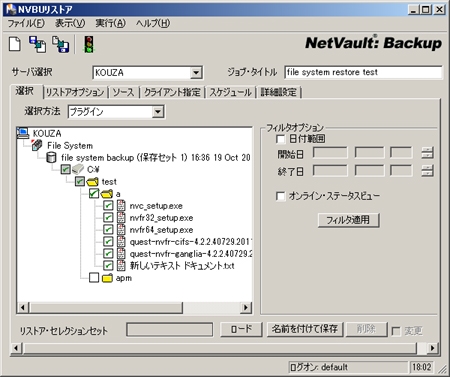450x377 pixels.
Task: Click the window bottom horizontal scrollbar thumb
Action: (x=219, y=348)
